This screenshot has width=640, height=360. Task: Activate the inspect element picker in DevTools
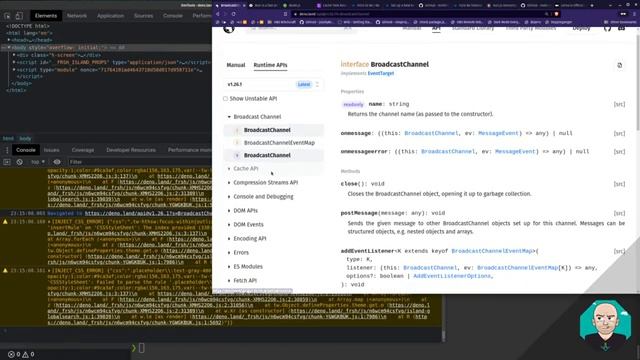coord(7,16)
